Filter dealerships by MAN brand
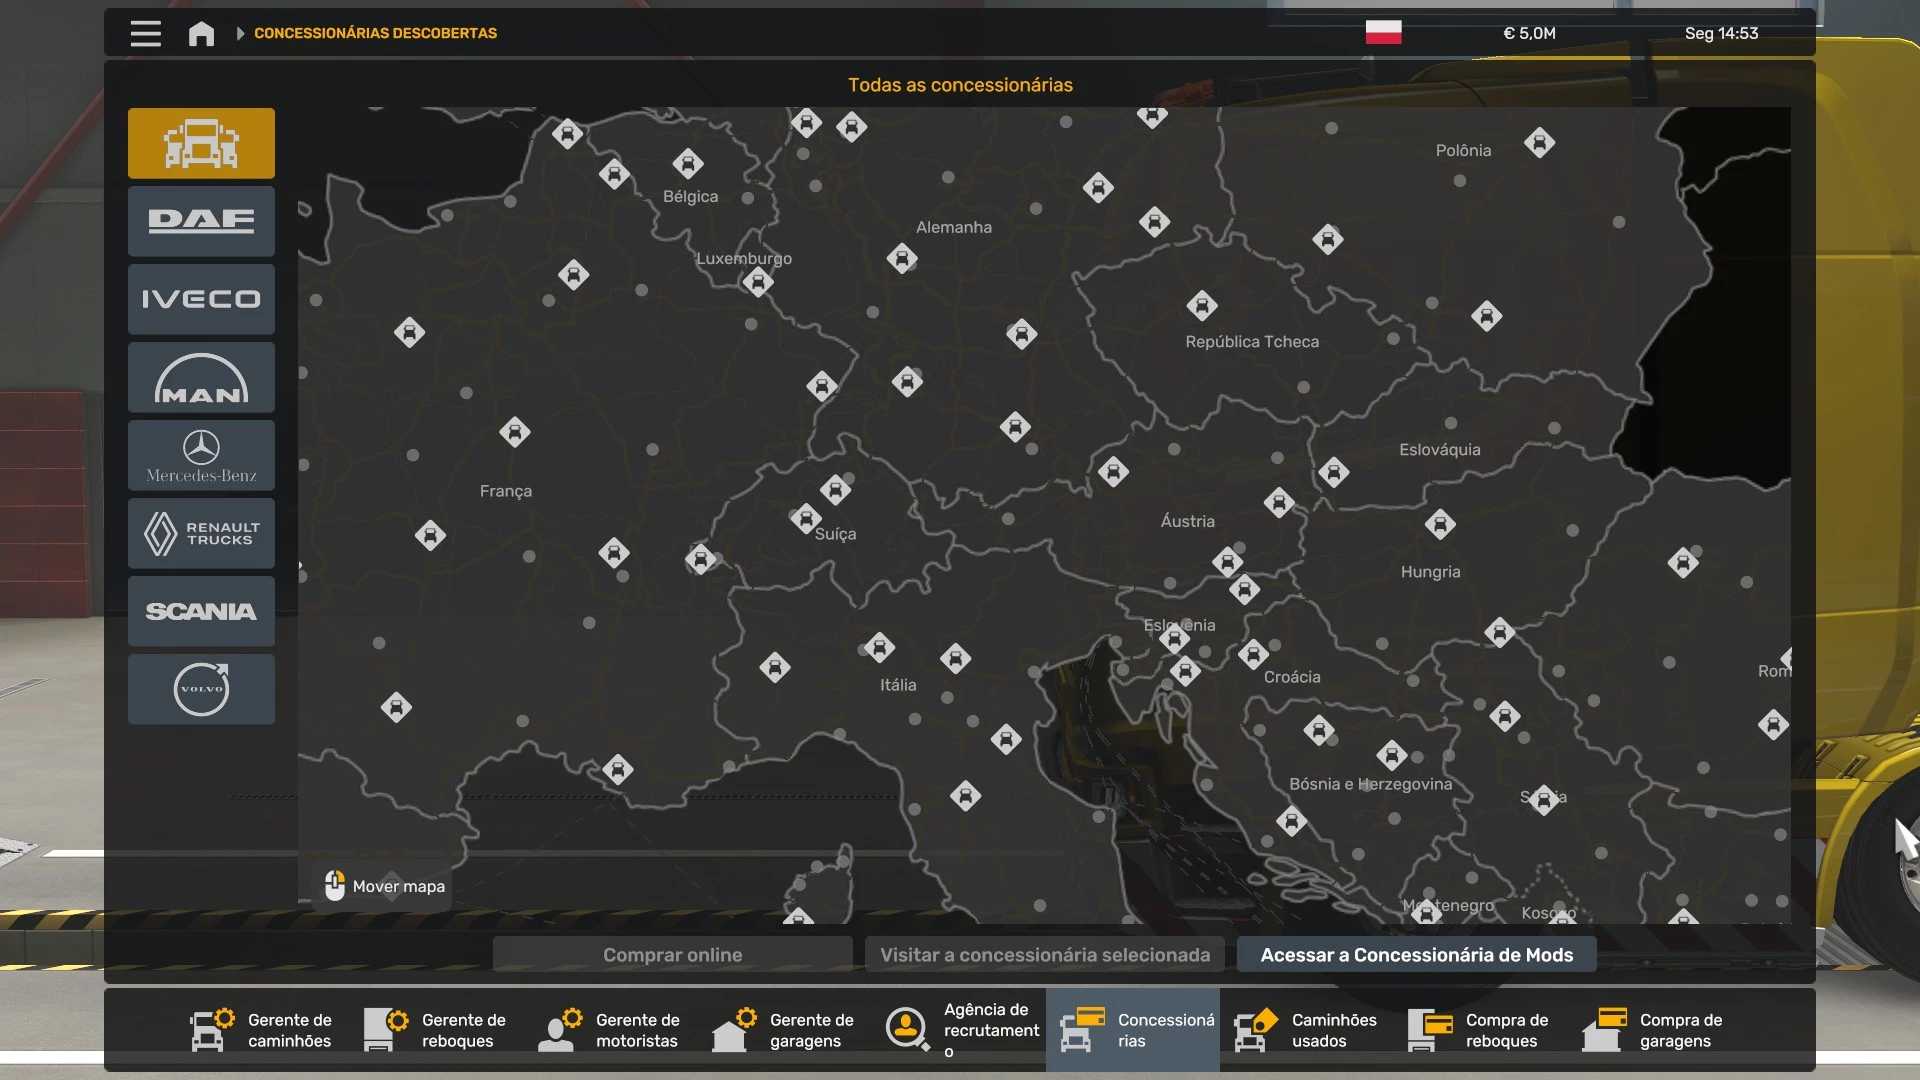The image size is (1920, 1080). [201, 377]
